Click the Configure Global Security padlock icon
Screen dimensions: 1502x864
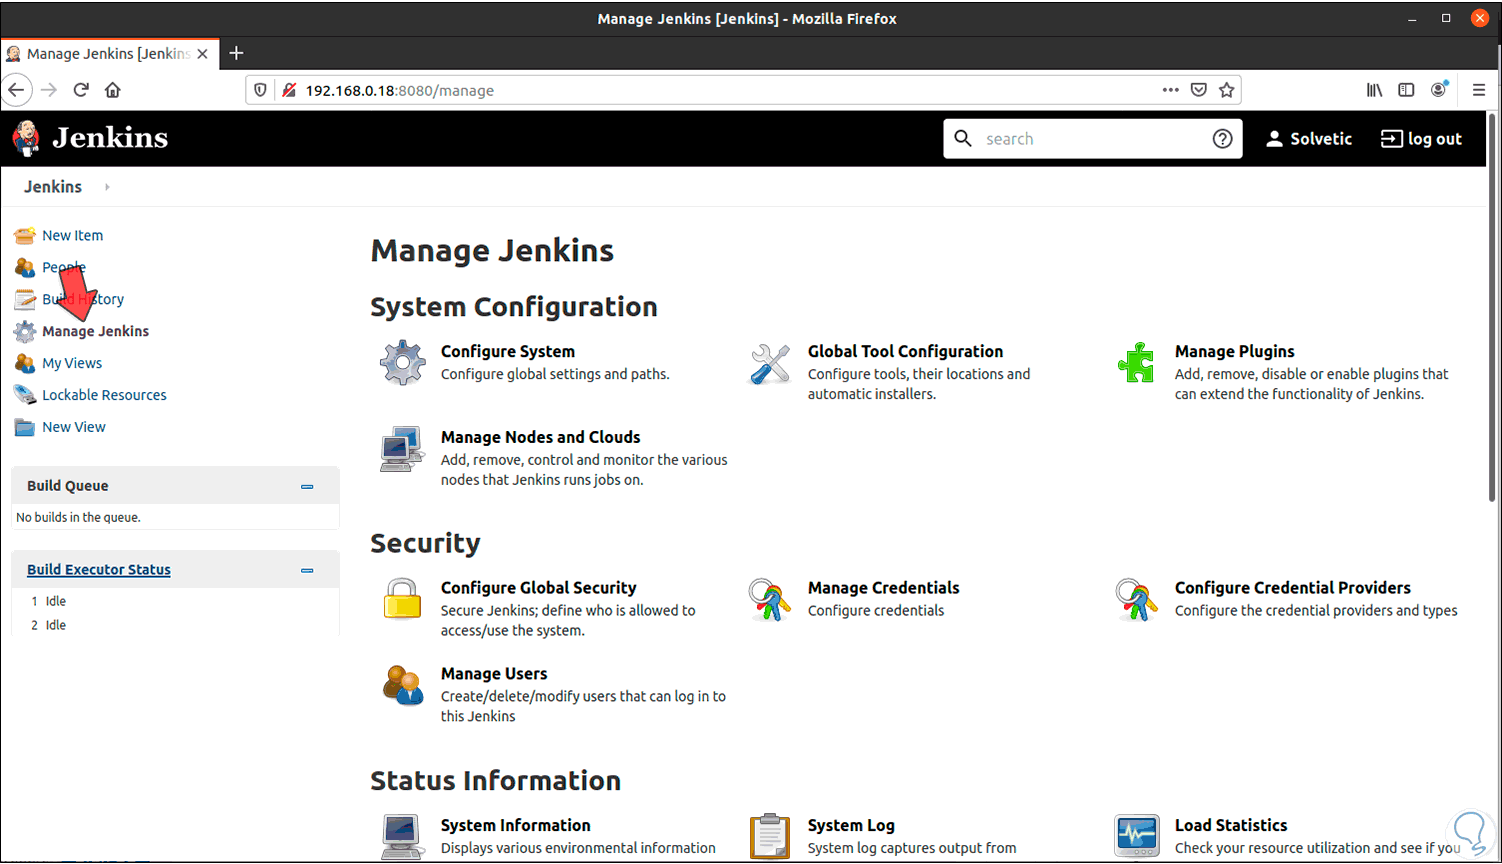click(402, 599)
